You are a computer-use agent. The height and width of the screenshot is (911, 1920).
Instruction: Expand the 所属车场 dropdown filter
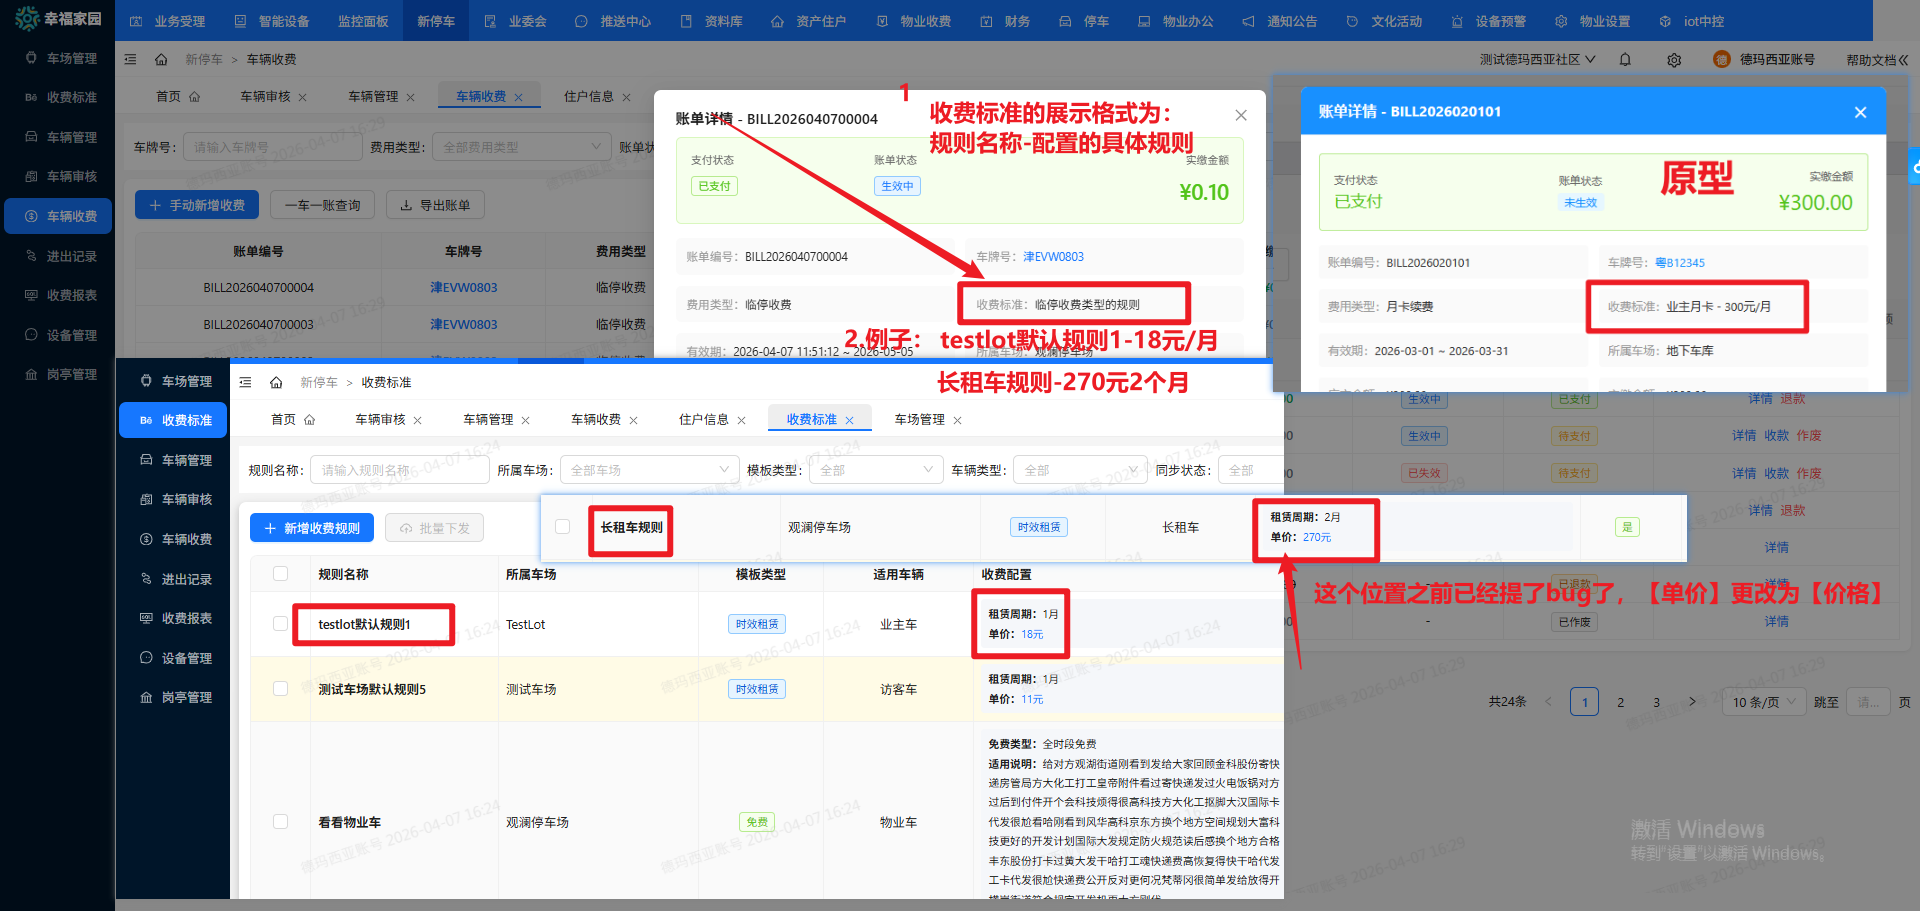click(649, 470)
